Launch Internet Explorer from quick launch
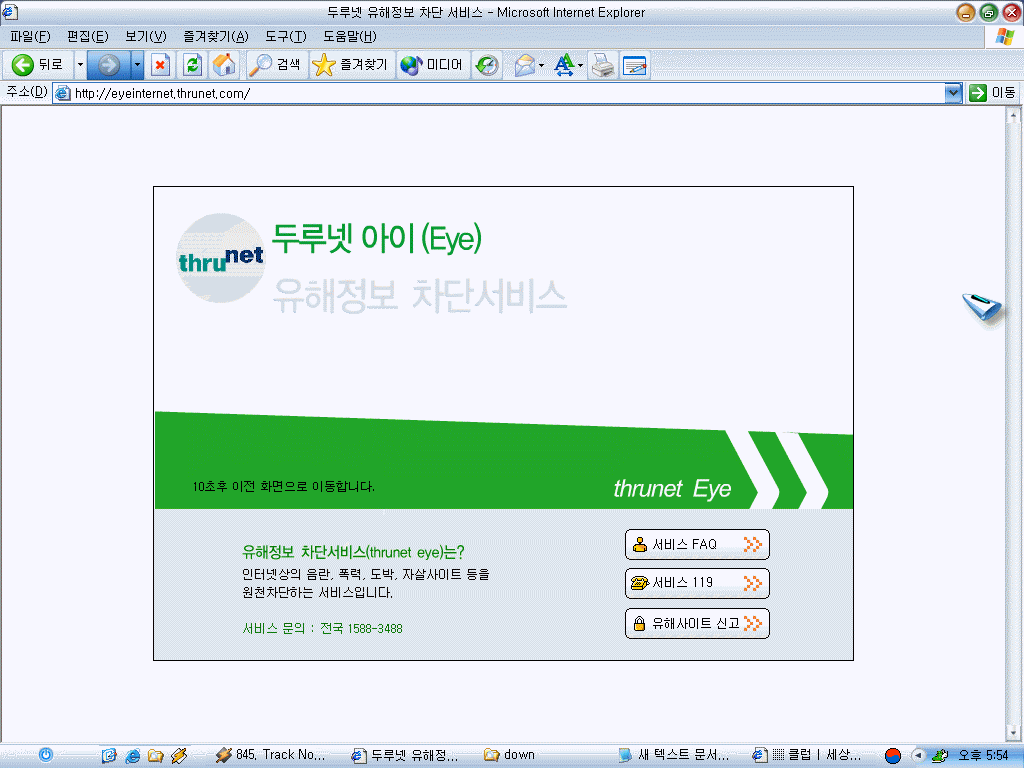Image resolution: width=1024 pixels, height=768 pixels. point(133,756)
